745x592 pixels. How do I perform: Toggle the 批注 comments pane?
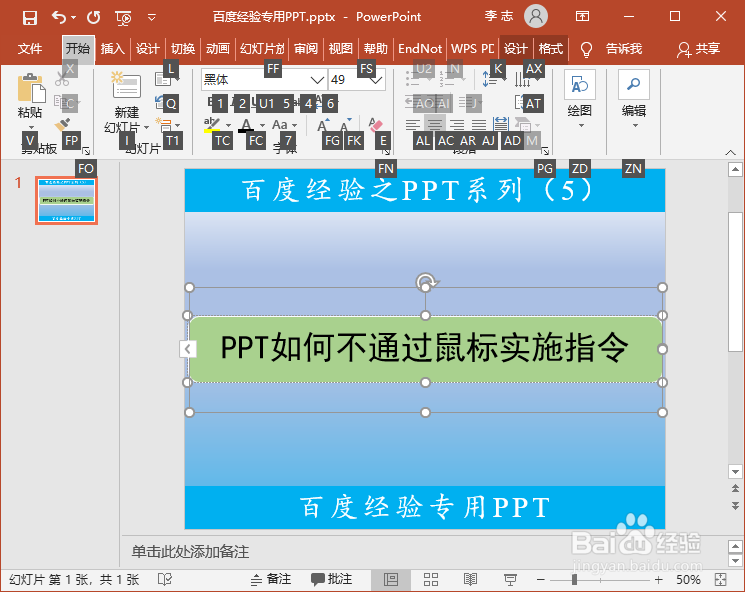coord(332,579)
